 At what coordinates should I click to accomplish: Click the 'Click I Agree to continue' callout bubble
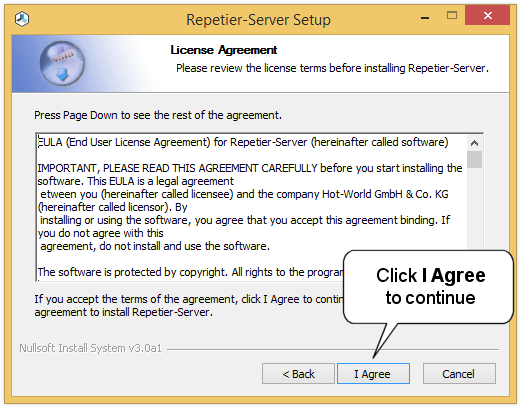[429, 287]
